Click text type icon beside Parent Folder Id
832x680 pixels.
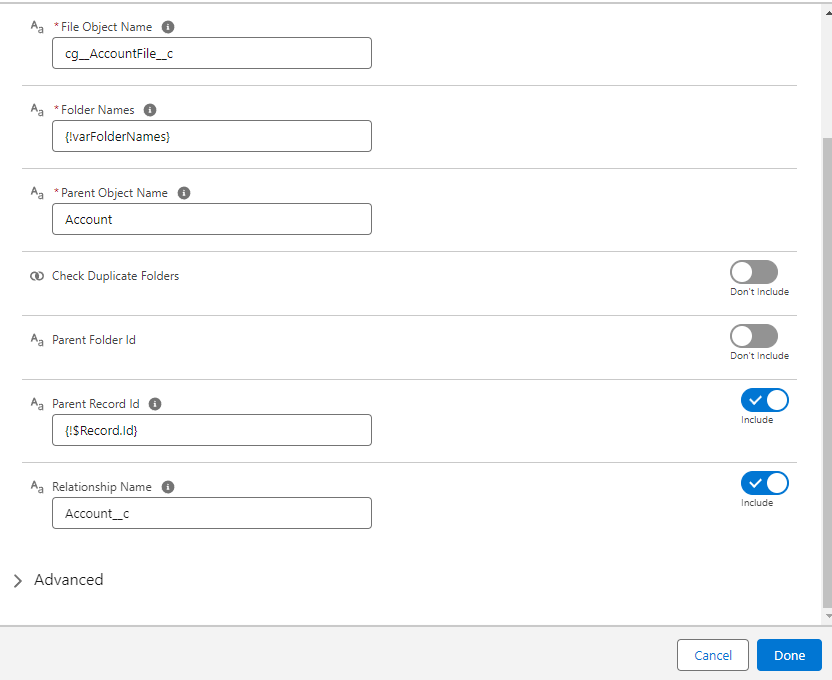(x=37, y=340)
